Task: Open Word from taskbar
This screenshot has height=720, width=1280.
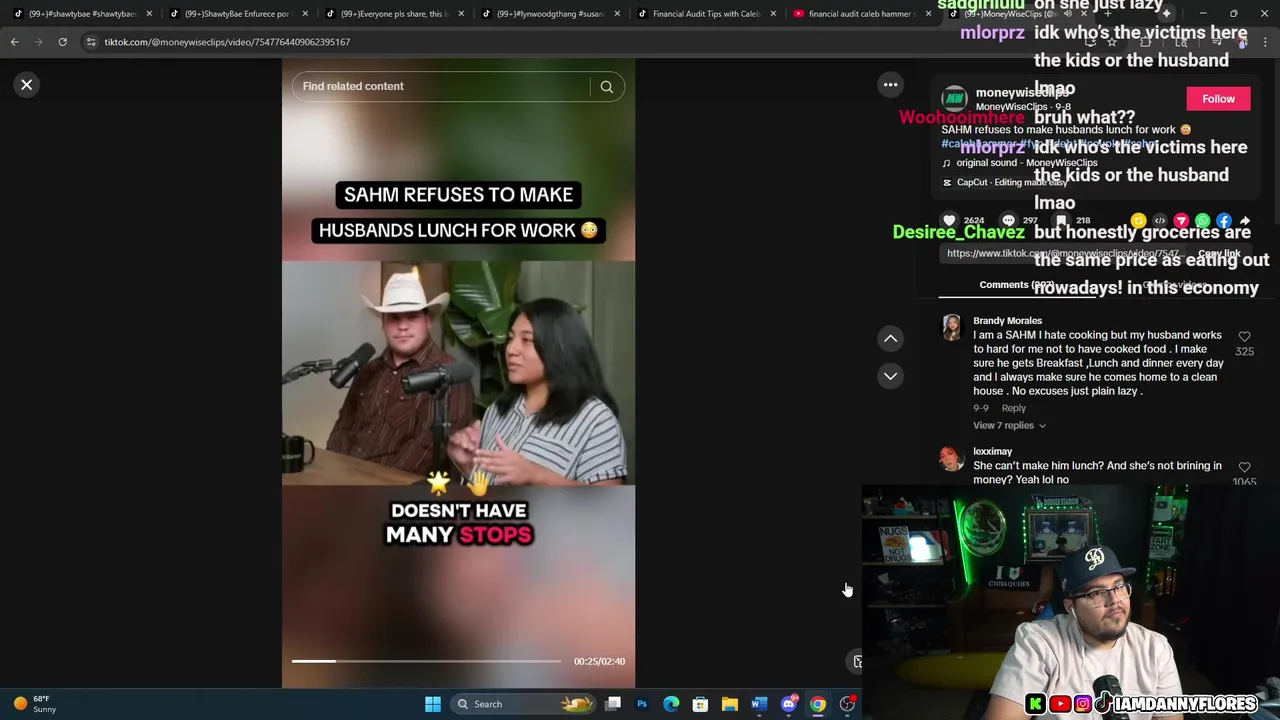Action: click(759, 704)
